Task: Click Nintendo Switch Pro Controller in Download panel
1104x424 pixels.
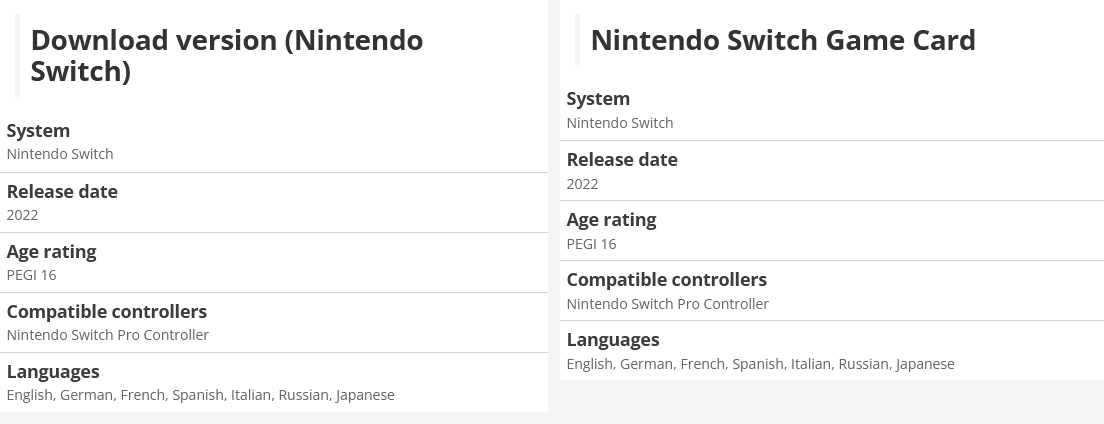Action: 108,335
